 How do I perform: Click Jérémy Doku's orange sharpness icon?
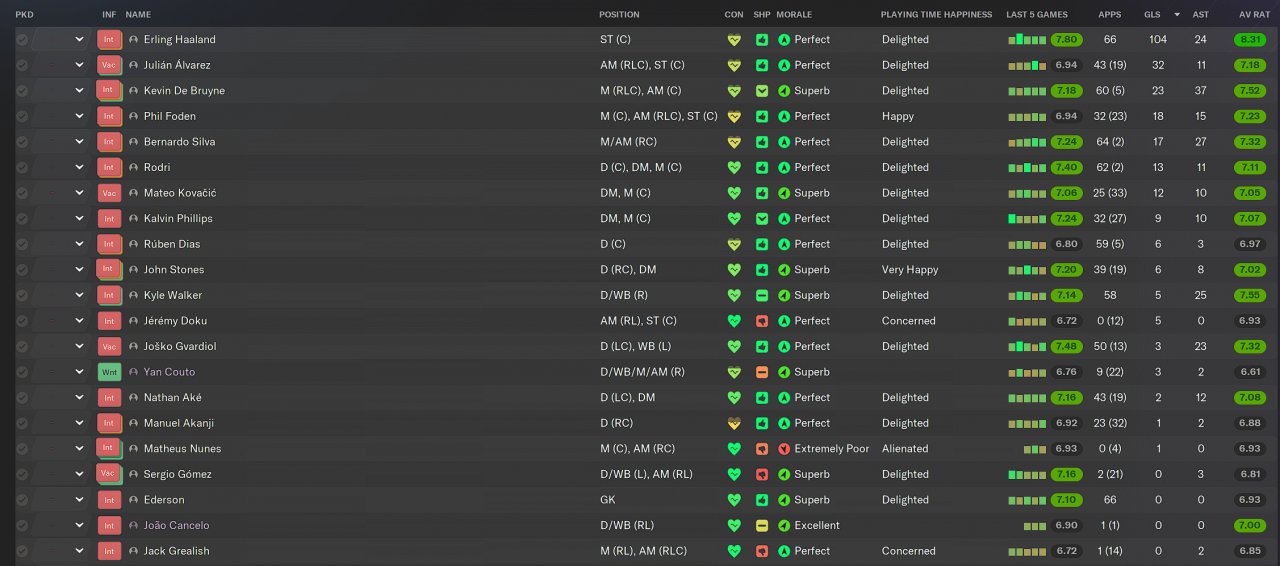pos(762,321)
